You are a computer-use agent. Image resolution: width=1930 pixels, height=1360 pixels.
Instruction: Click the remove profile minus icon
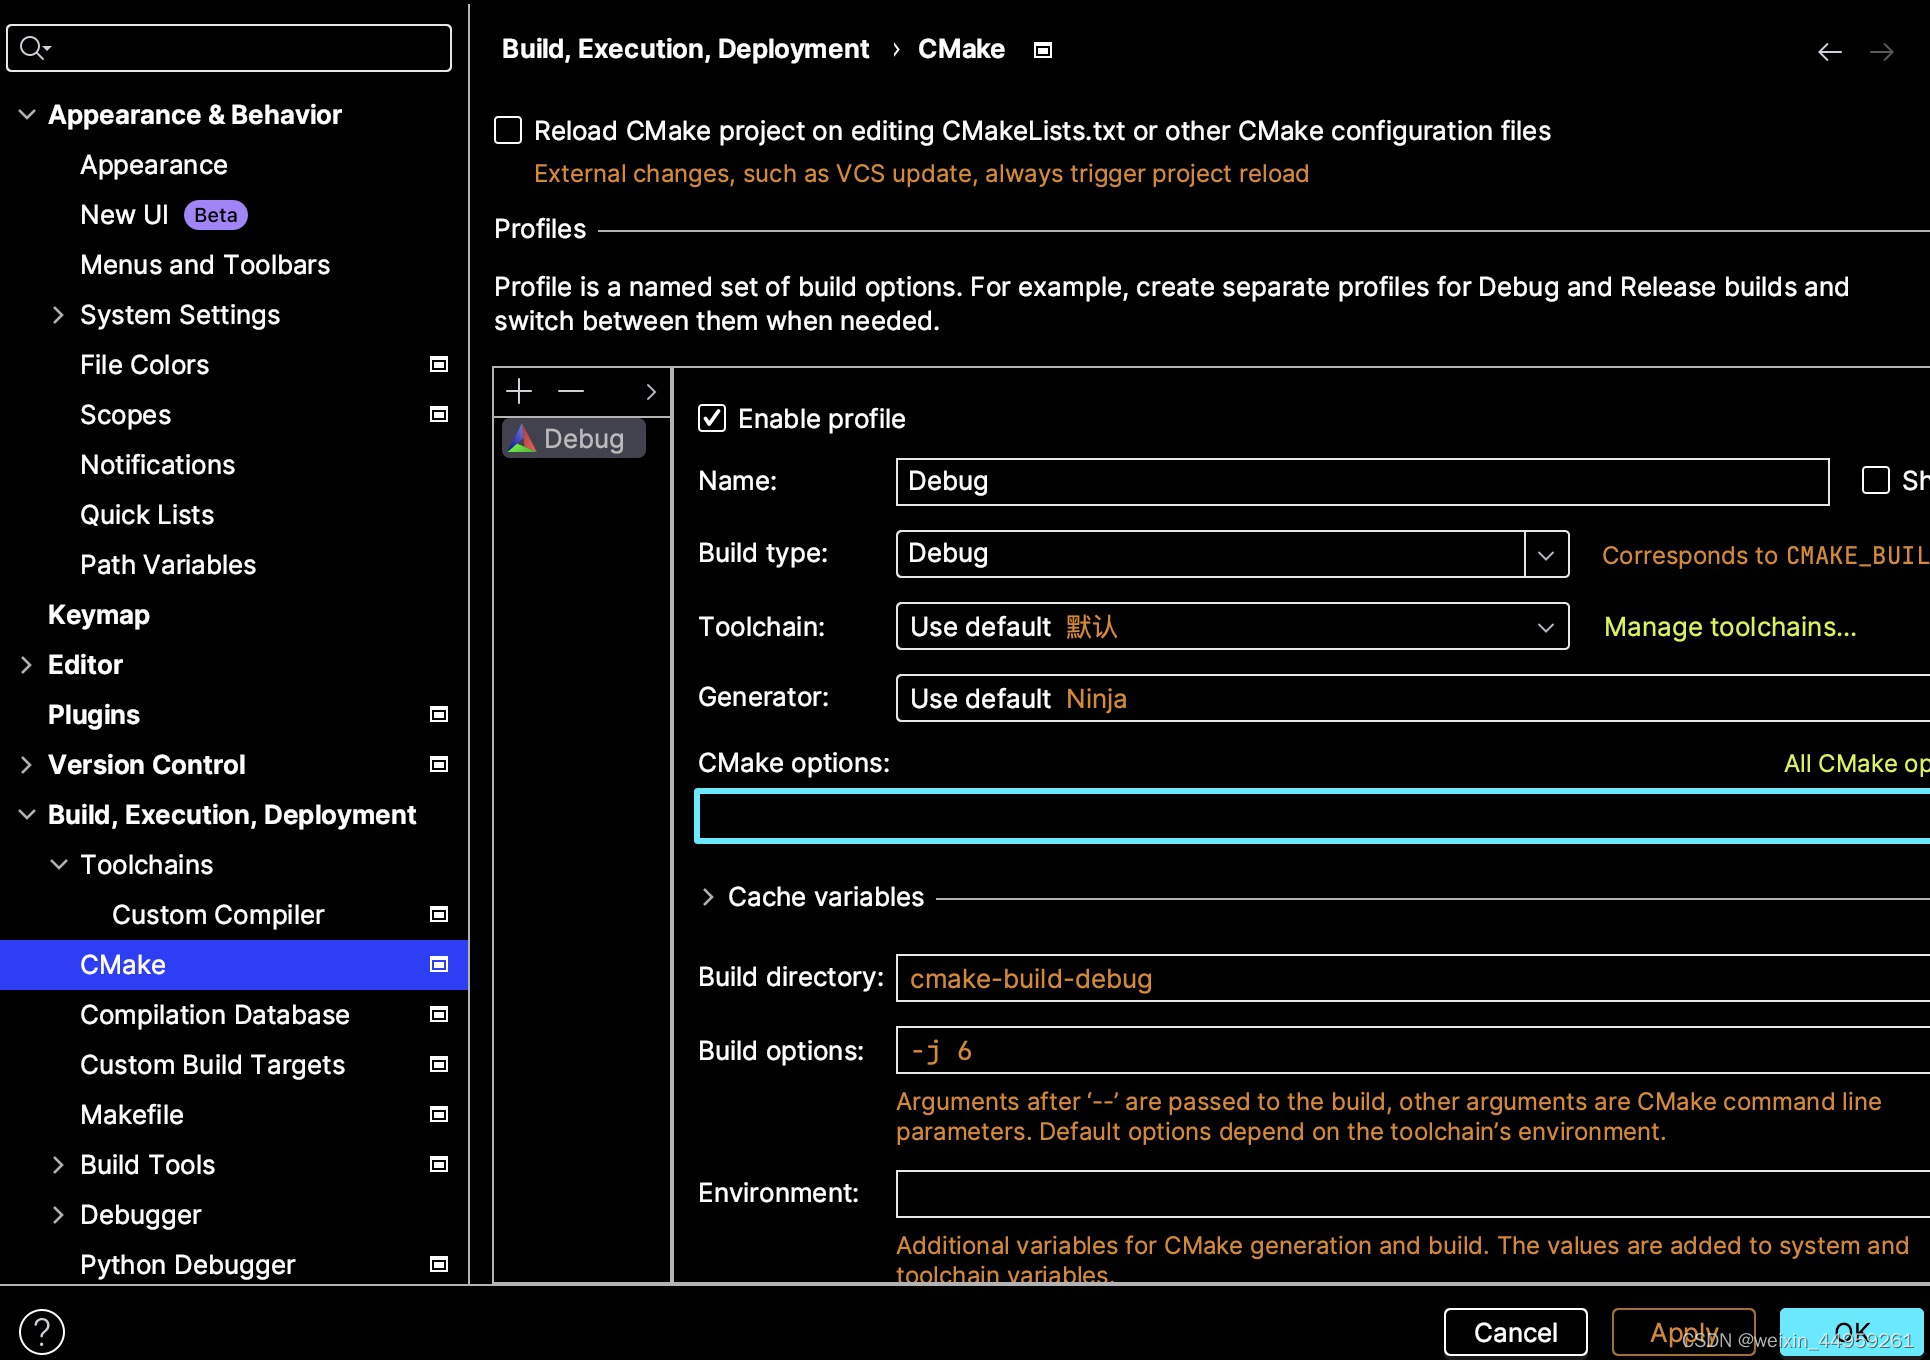[571, 391]
